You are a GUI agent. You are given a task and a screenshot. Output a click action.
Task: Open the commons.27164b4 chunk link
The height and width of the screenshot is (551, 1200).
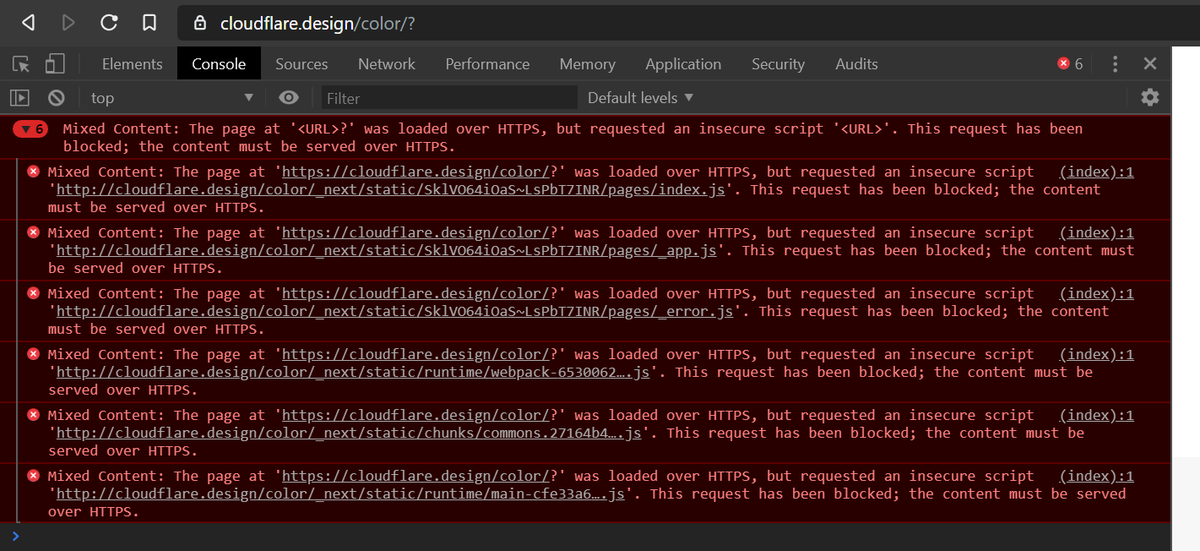348,433
